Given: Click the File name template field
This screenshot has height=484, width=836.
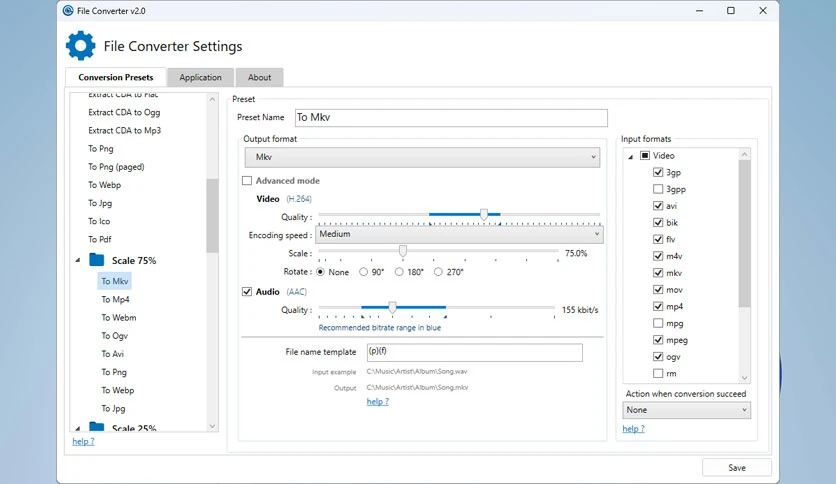Looking at the screenshot, I should [x=475, y=352].
